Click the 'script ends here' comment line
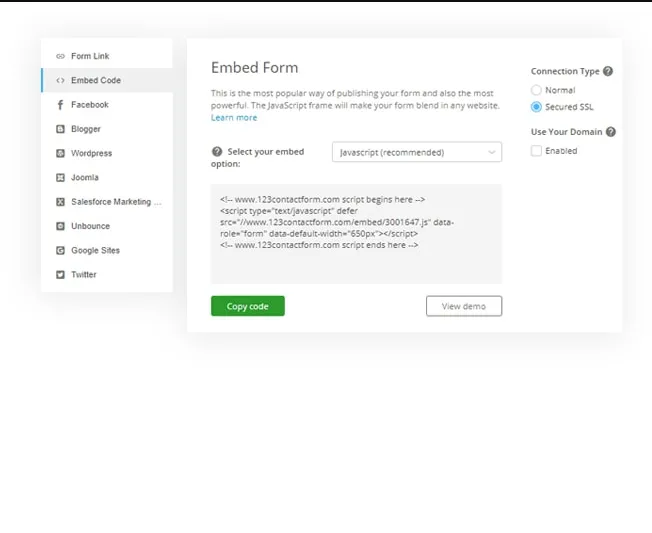The width and height of the screenshot is (652, 533). [319, 245]
